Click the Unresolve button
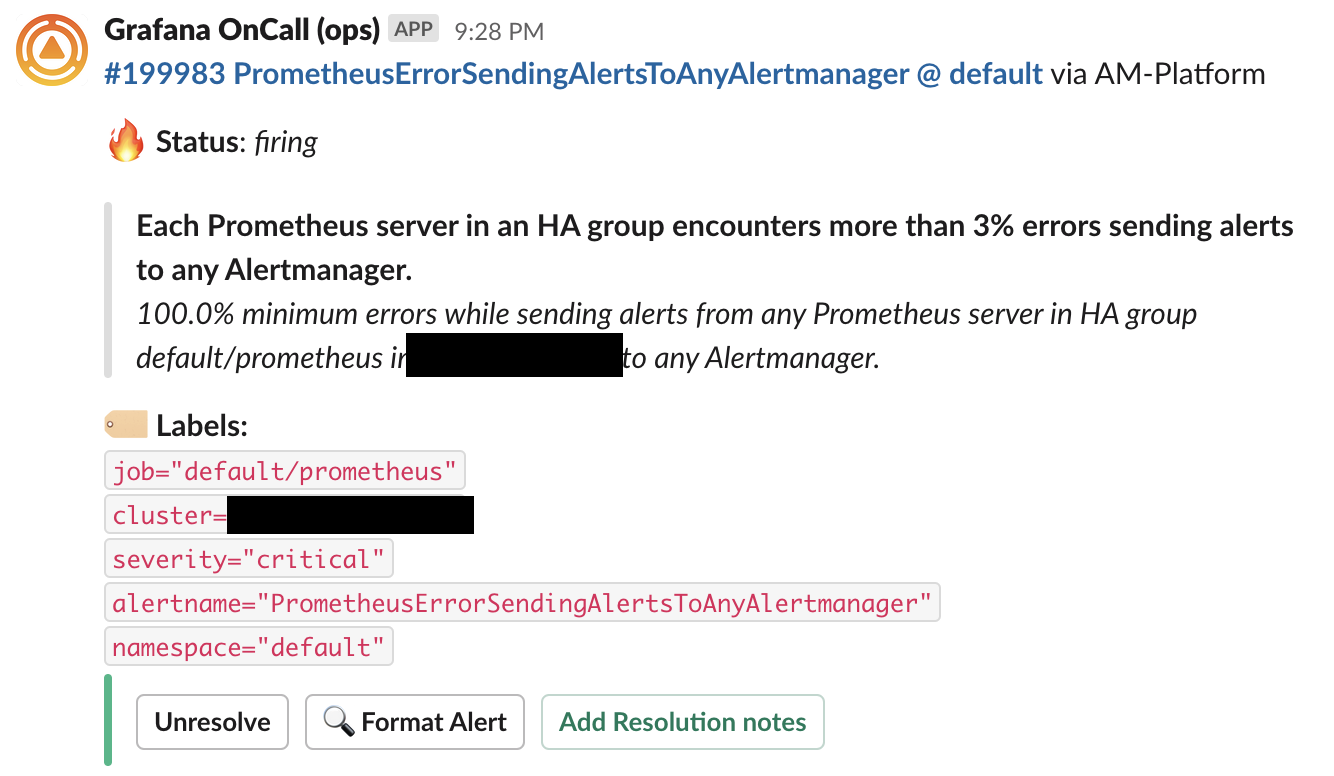1334x776 pixels. (212, 722)
